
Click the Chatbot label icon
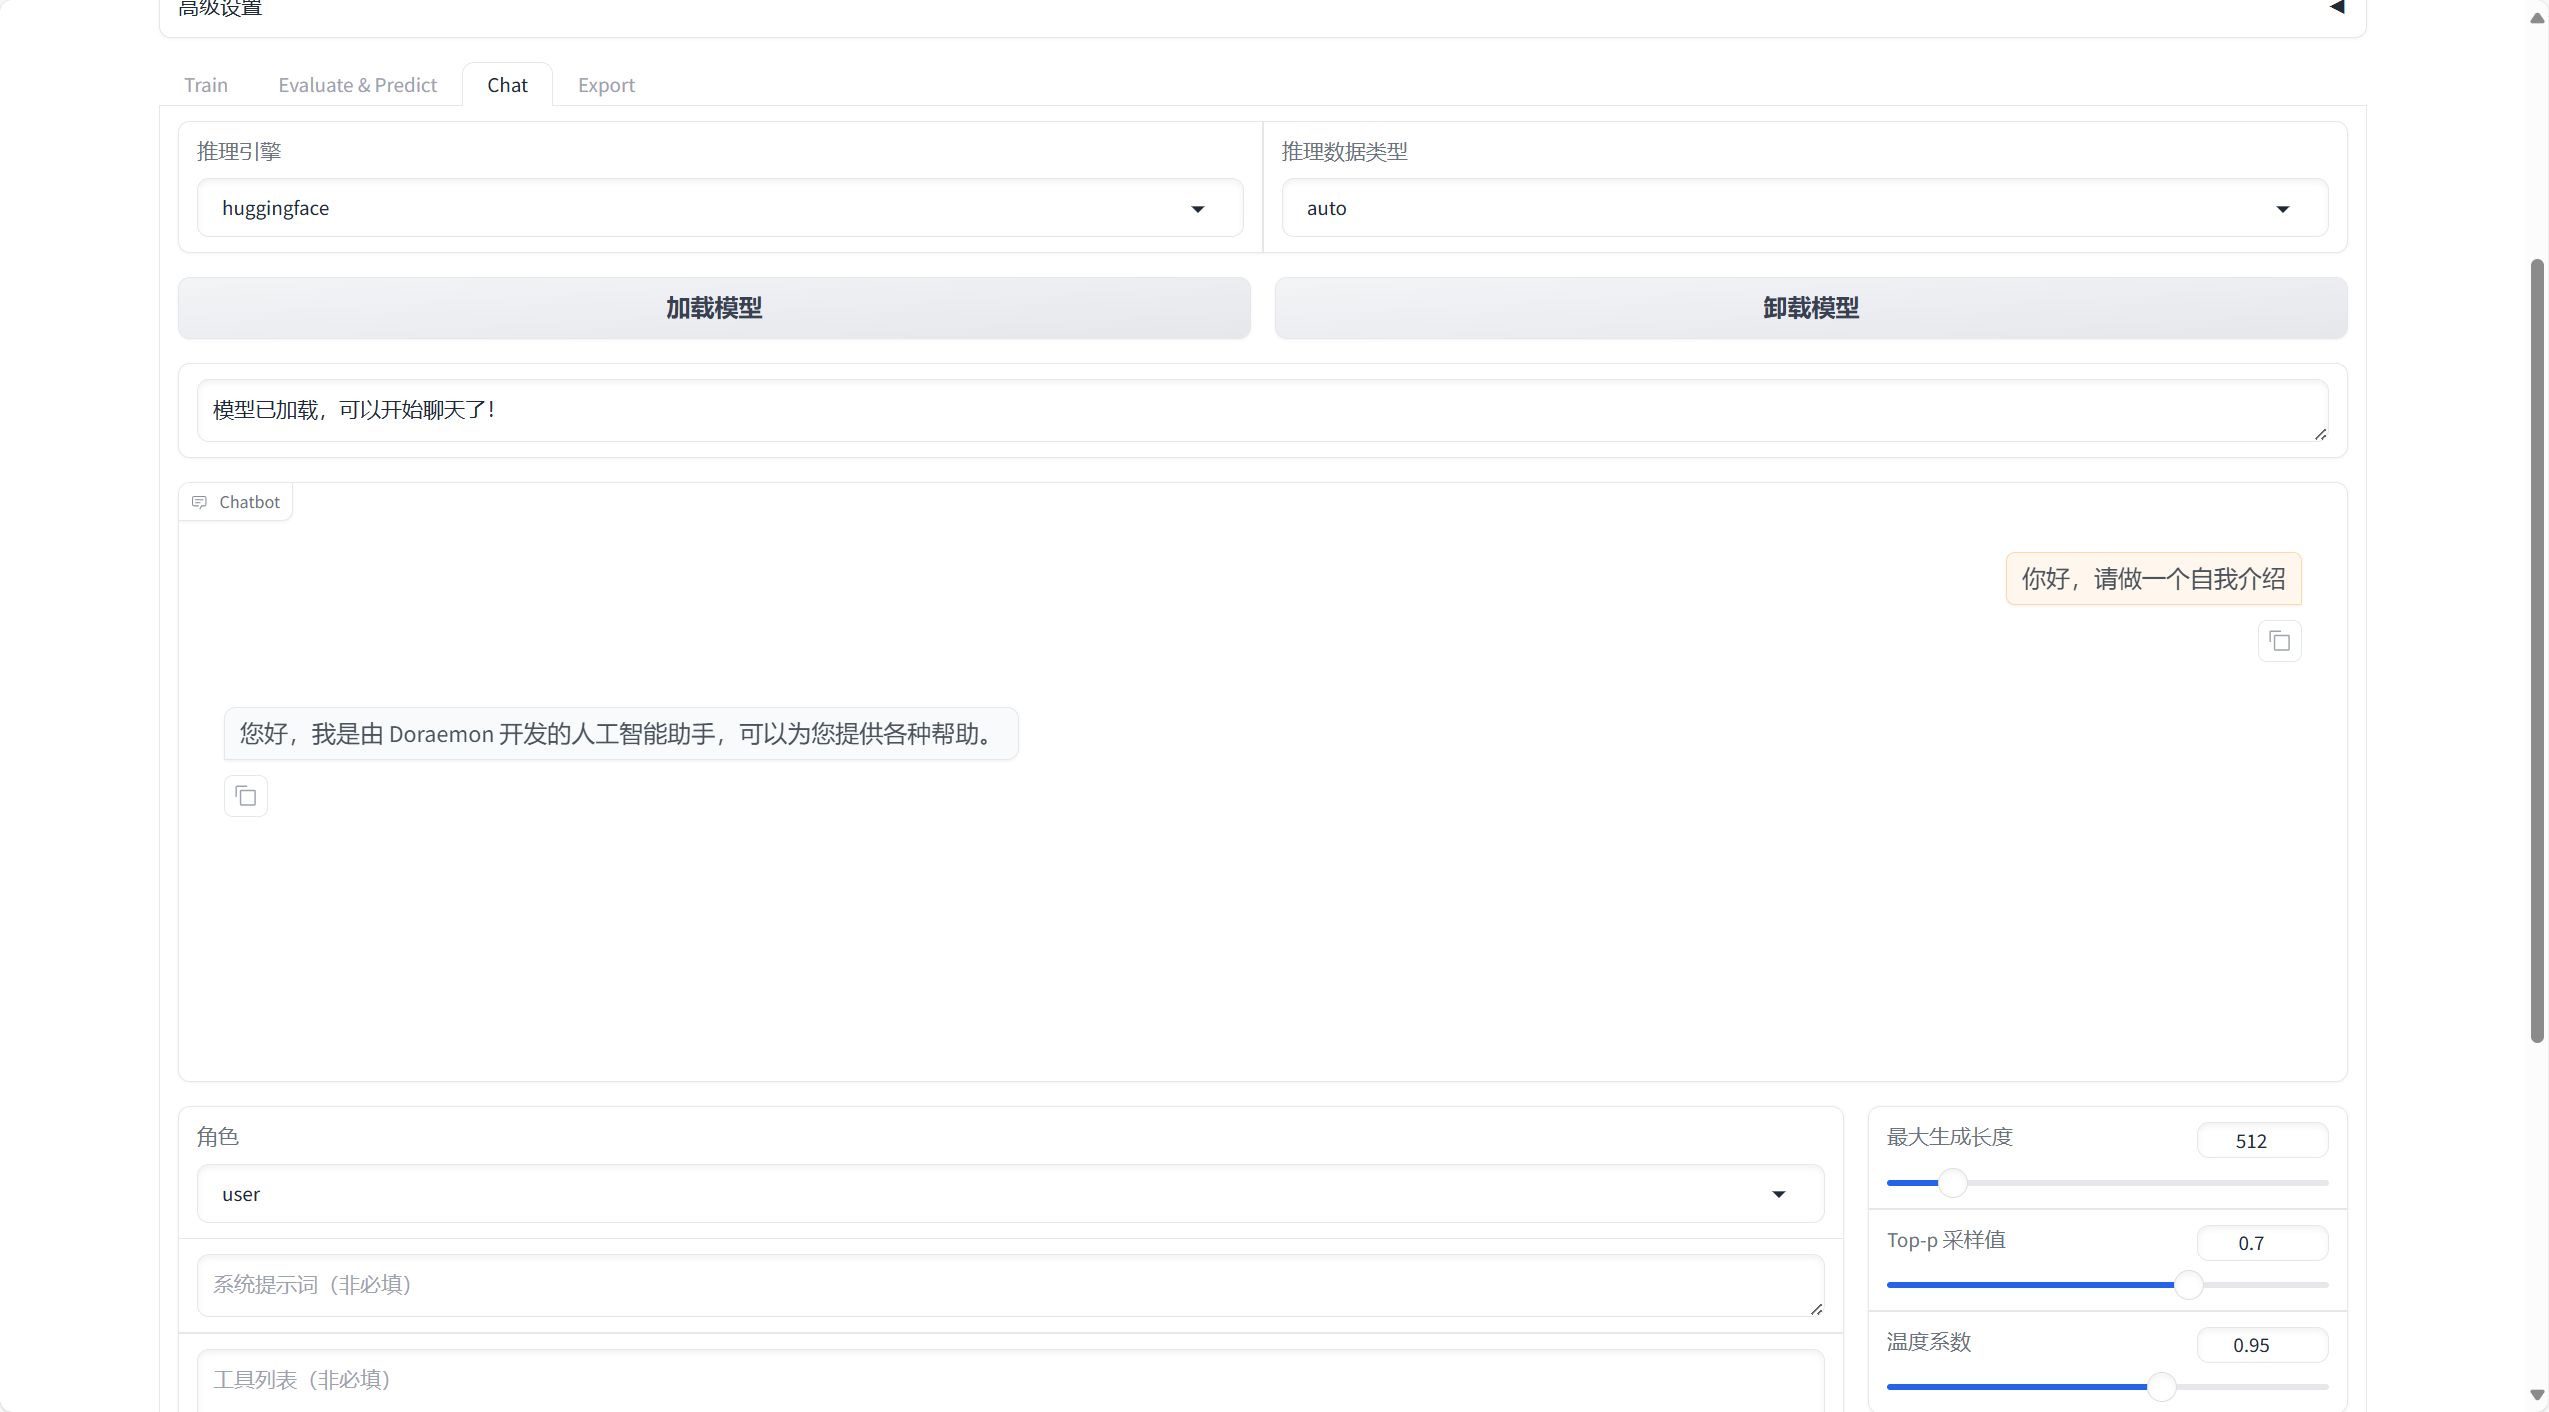pos(199,502)
